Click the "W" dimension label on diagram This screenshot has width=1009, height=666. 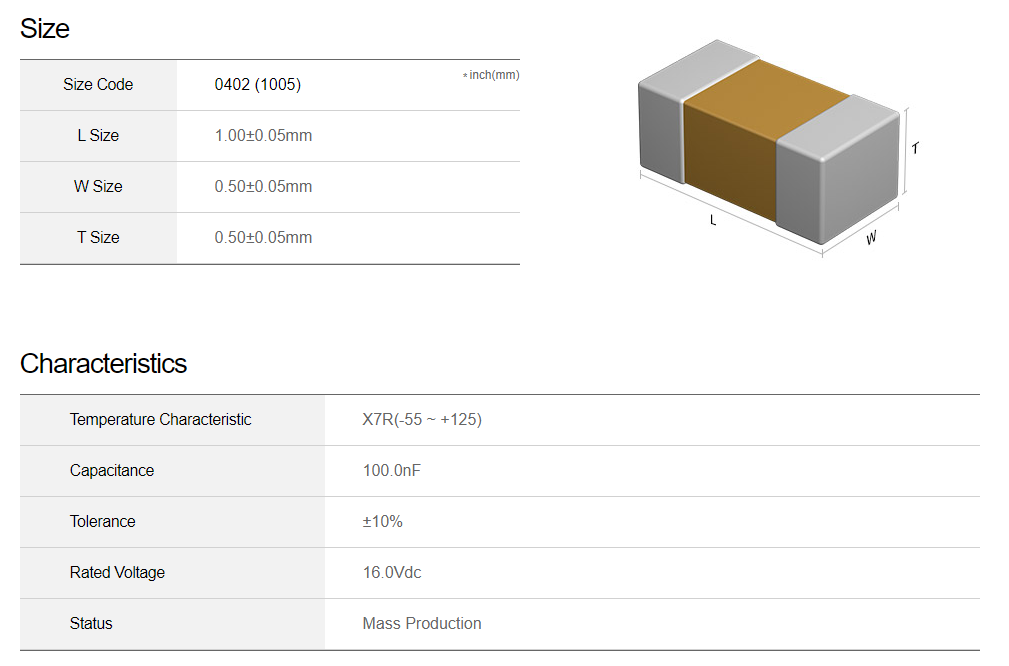[871, 238]
